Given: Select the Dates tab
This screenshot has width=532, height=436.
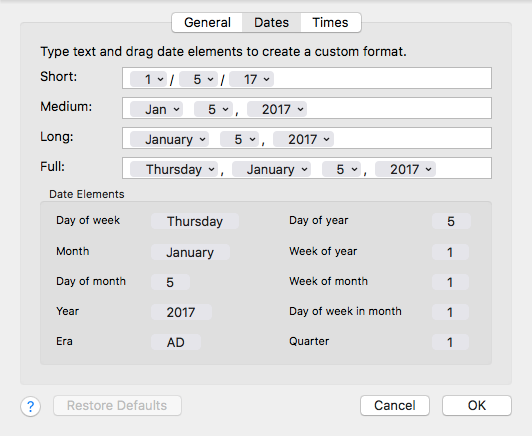Looking at the screenshot, I should click(271, 23).
